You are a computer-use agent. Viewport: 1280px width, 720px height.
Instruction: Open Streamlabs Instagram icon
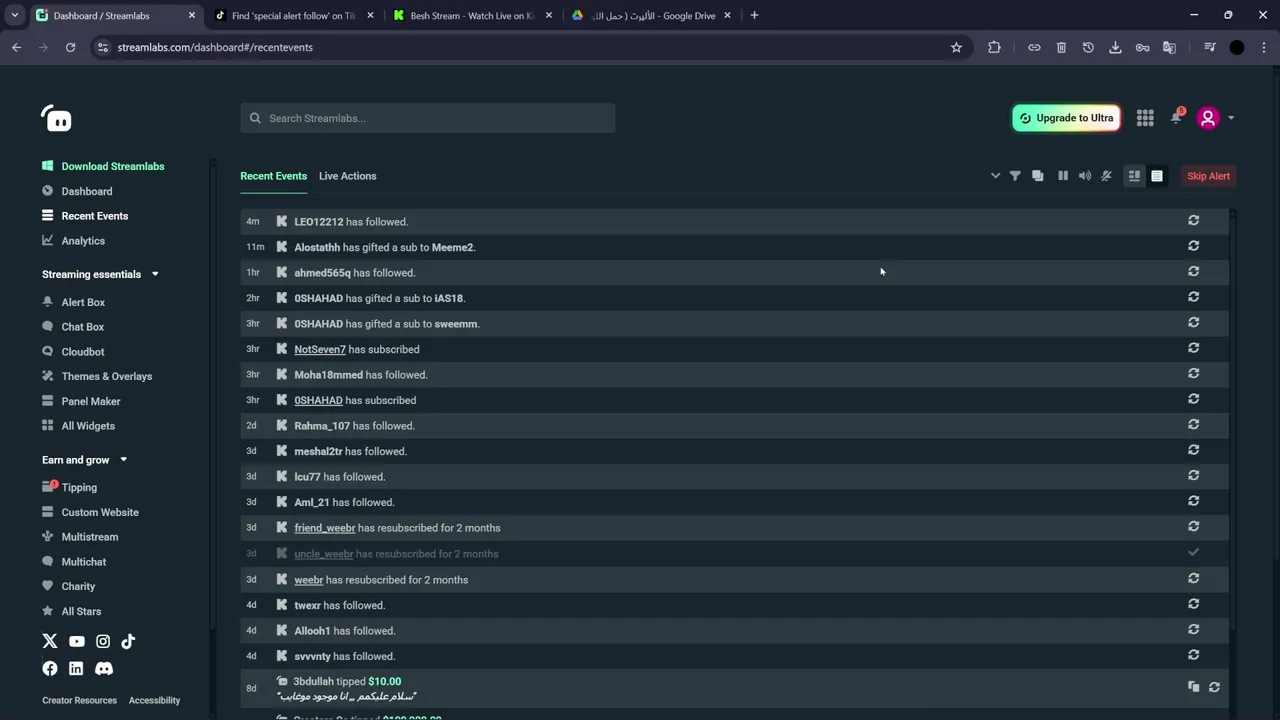(103, 641)
